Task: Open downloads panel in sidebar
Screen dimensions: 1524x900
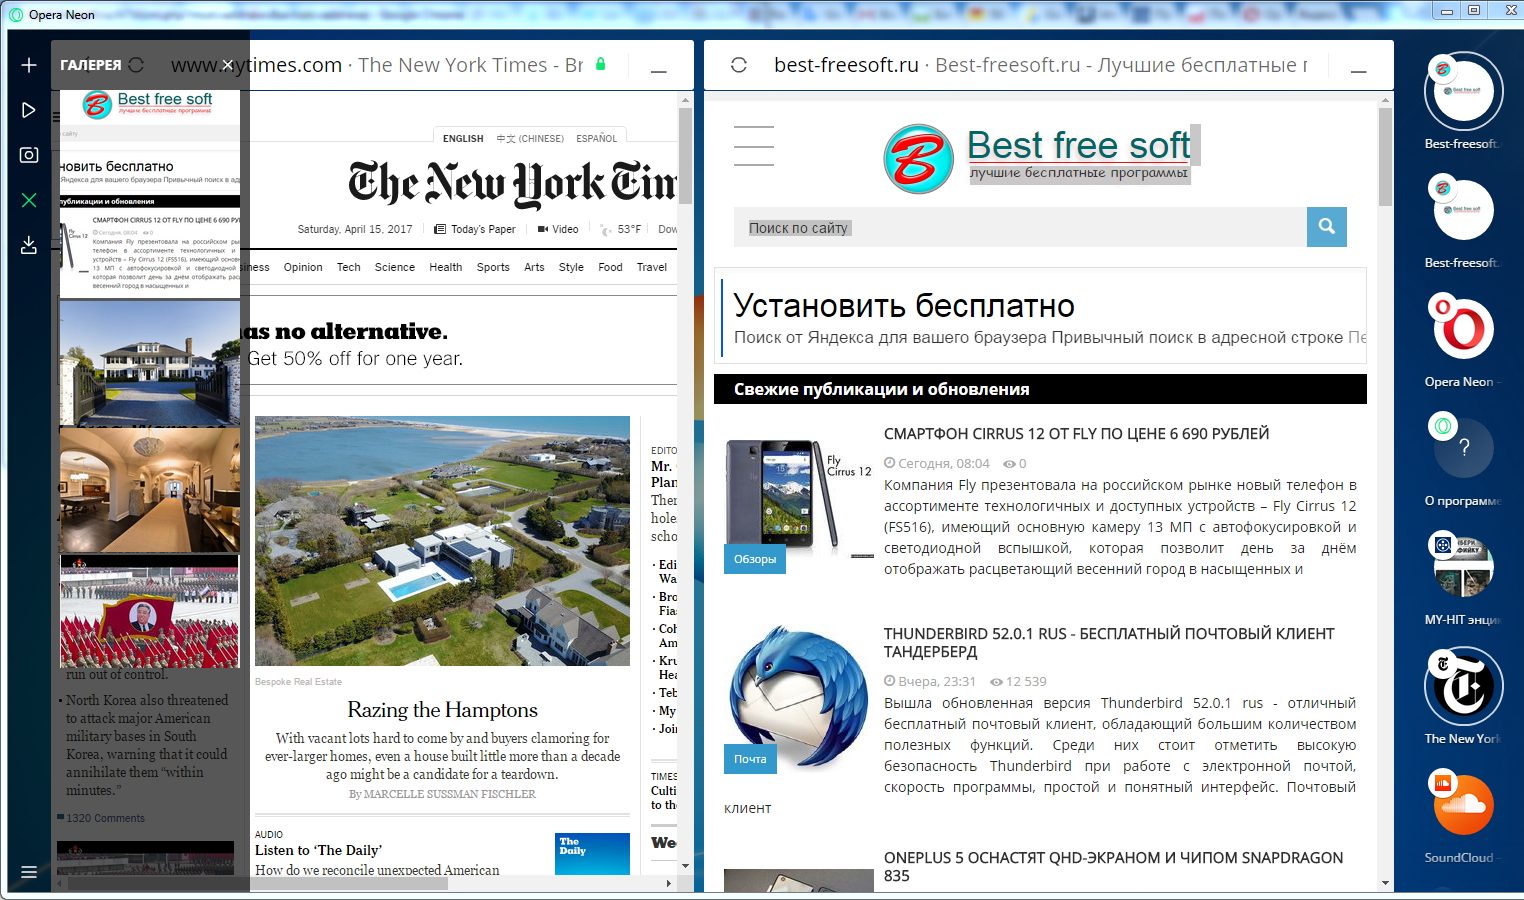Action: tap(29, 245)
